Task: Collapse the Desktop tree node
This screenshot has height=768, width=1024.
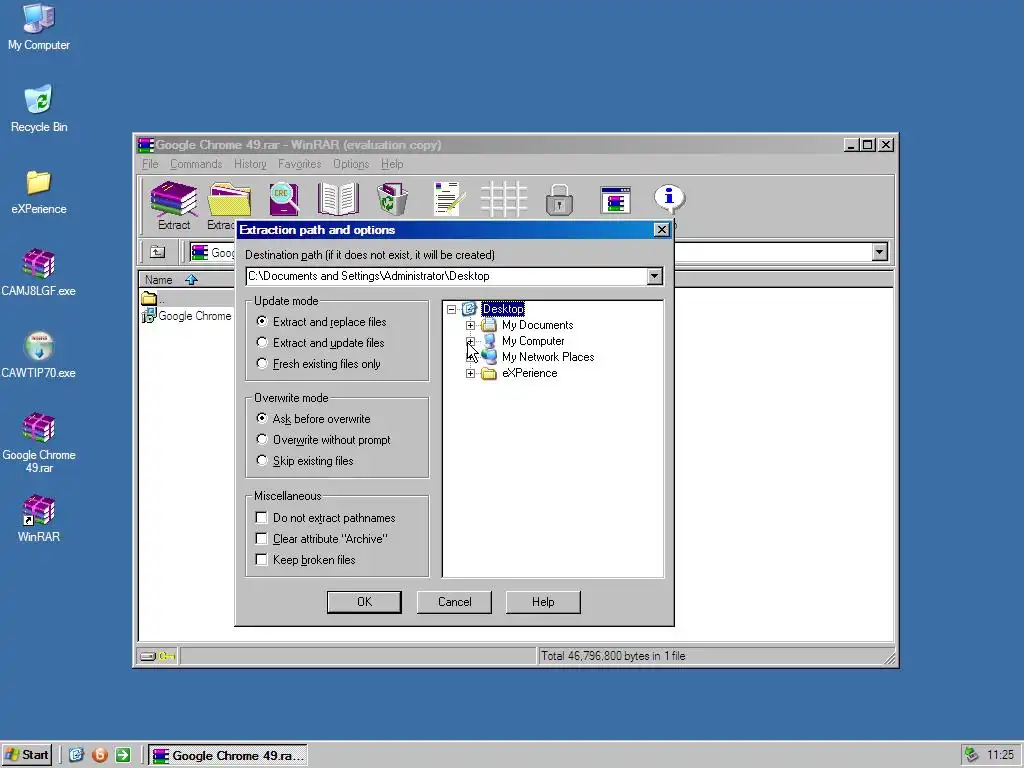Action: point(451,309)
